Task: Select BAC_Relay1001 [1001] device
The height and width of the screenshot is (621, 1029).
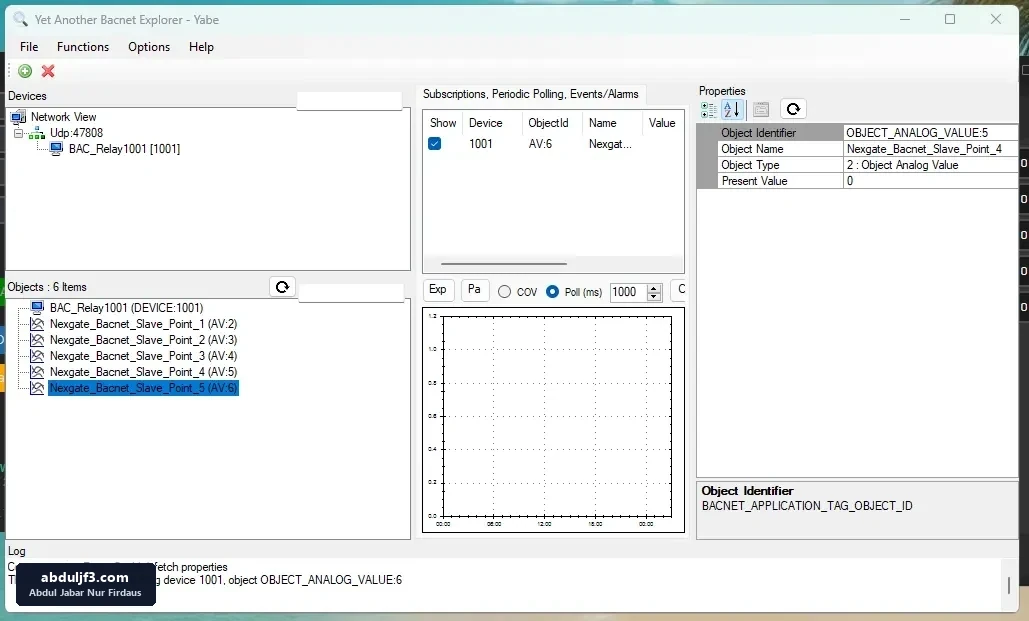Action: (124, 149)
